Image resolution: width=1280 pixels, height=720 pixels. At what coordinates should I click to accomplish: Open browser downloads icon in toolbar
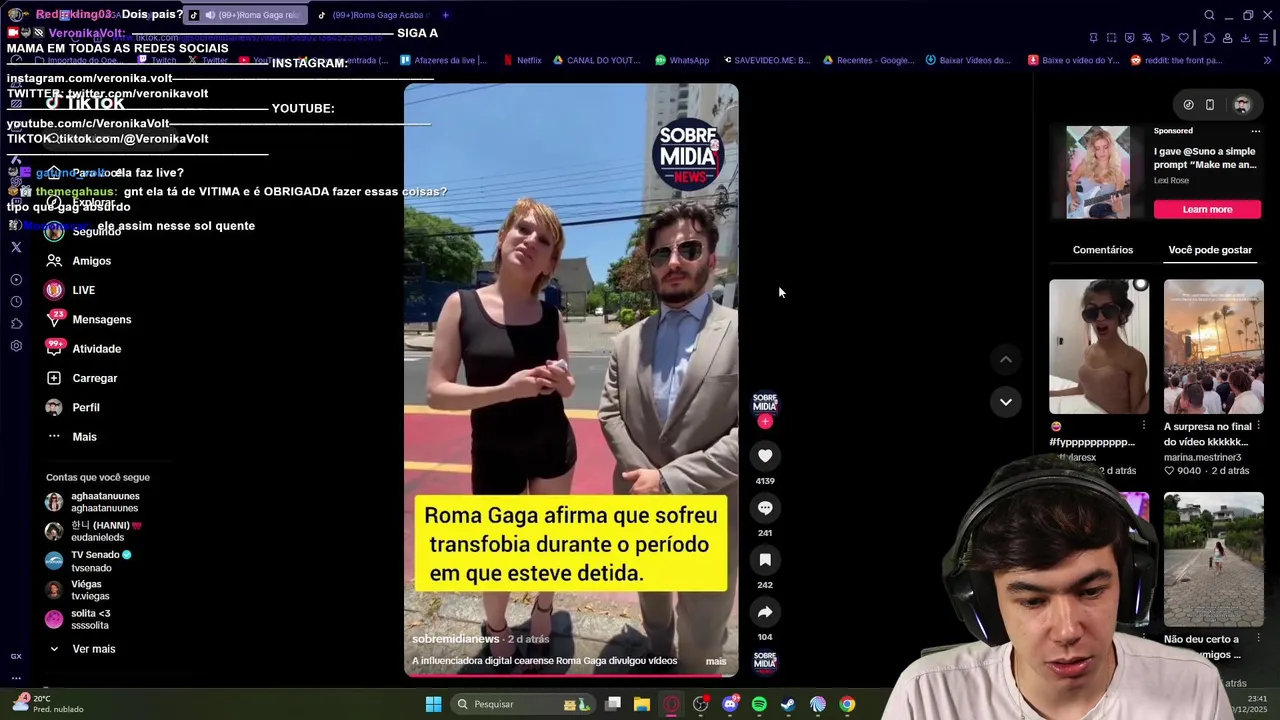pyautogui.click(x=1245, y=38)
